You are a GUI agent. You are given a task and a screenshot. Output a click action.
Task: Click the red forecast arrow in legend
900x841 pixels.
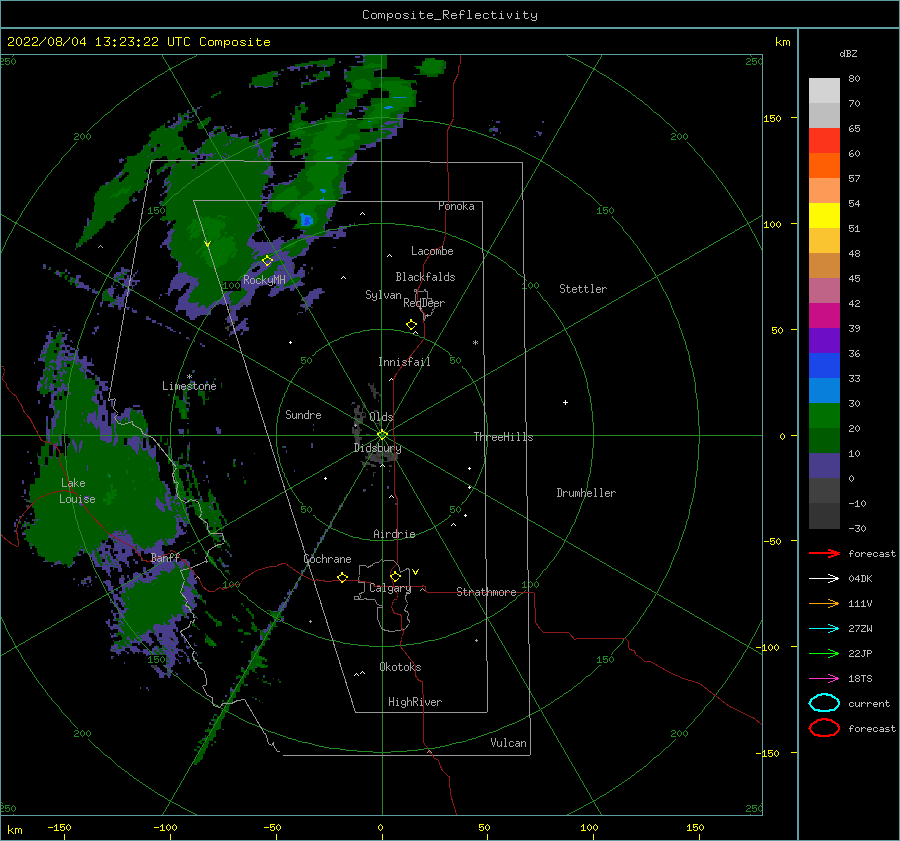pos(824,553)
